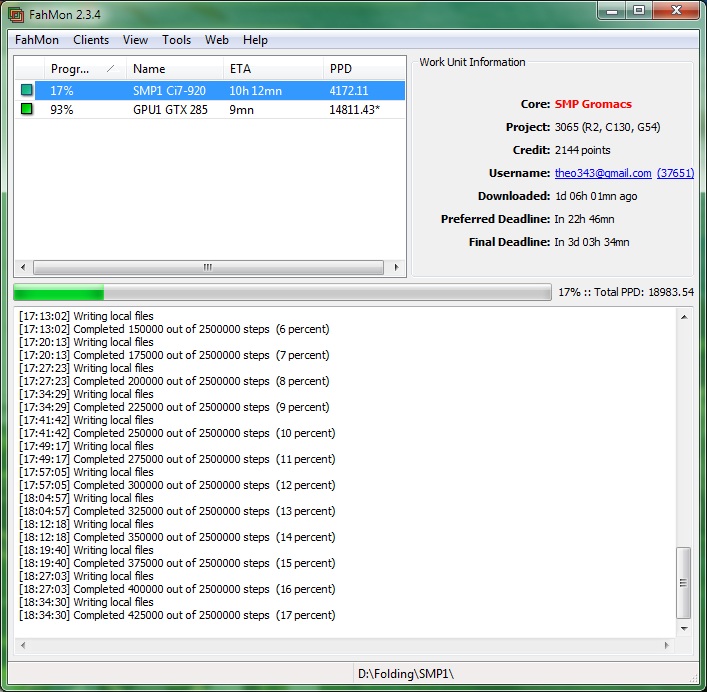Click the Final Deadline In 3d 03h 34mn value
This screenshot has height=692, width=707.
click(x=592, y=242)
